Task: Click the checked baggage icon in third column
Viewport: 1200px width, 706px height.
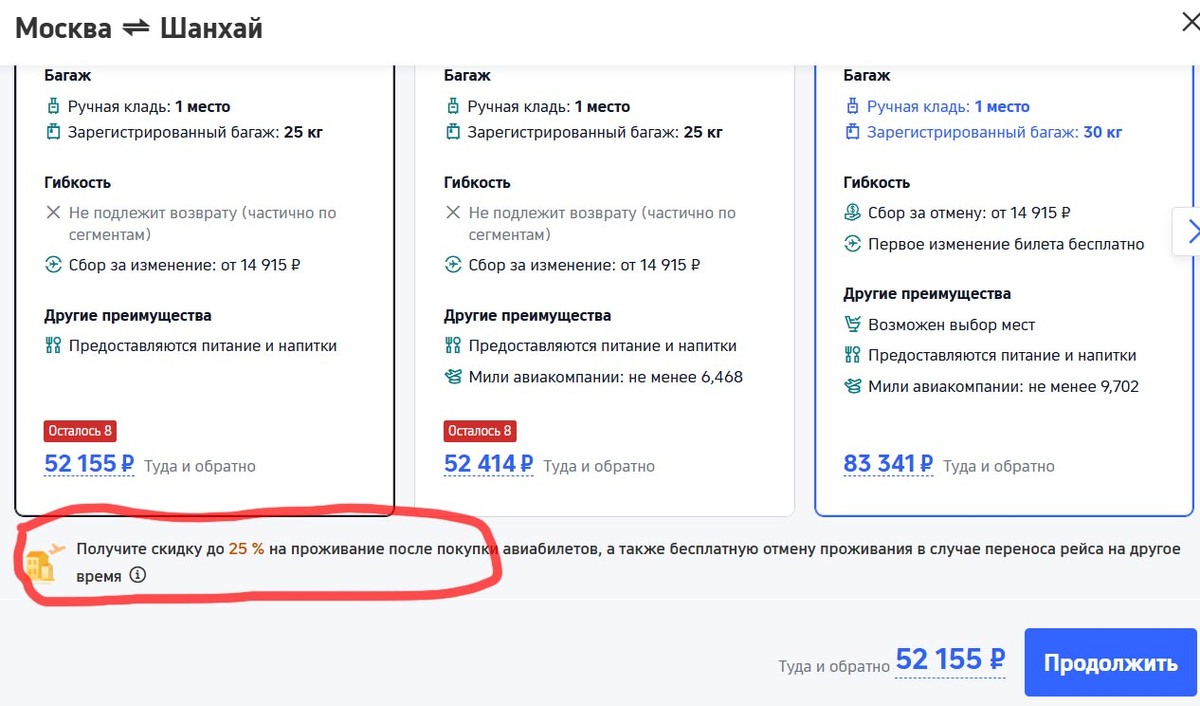Action: 855,131
